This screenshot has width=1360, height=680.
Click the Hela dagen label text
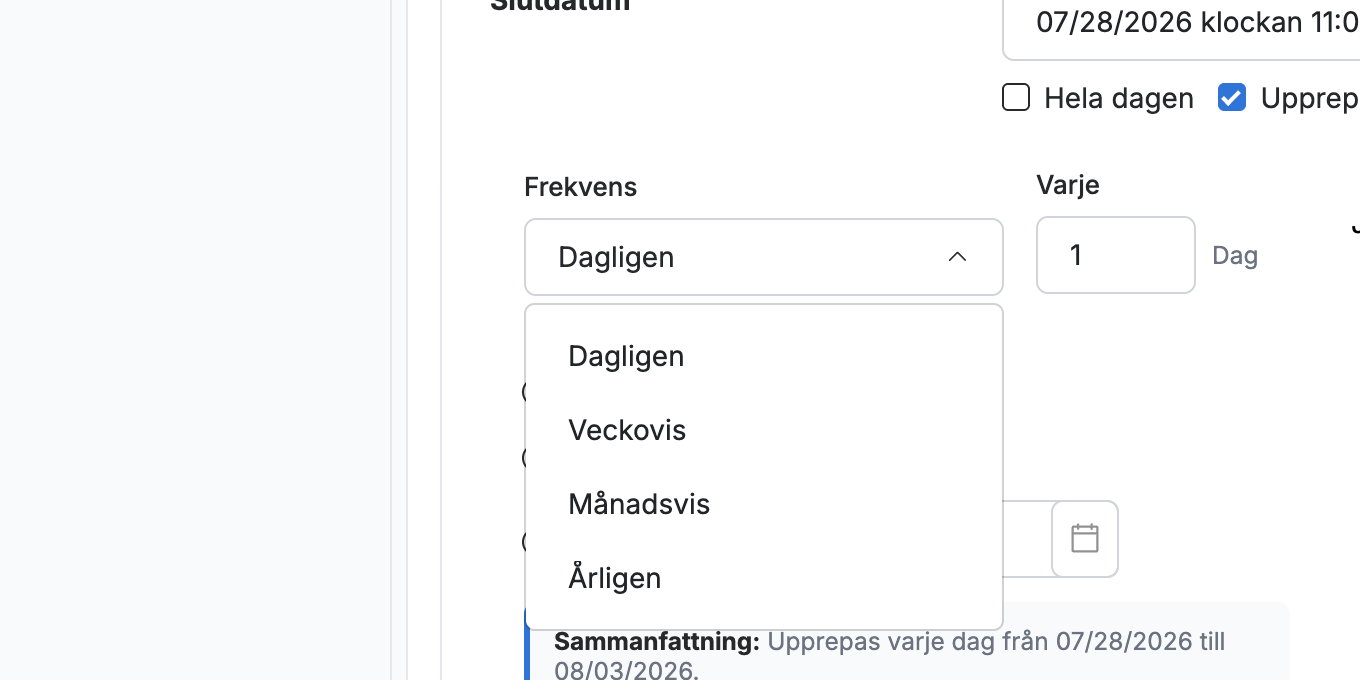[x=1119, y=98]
